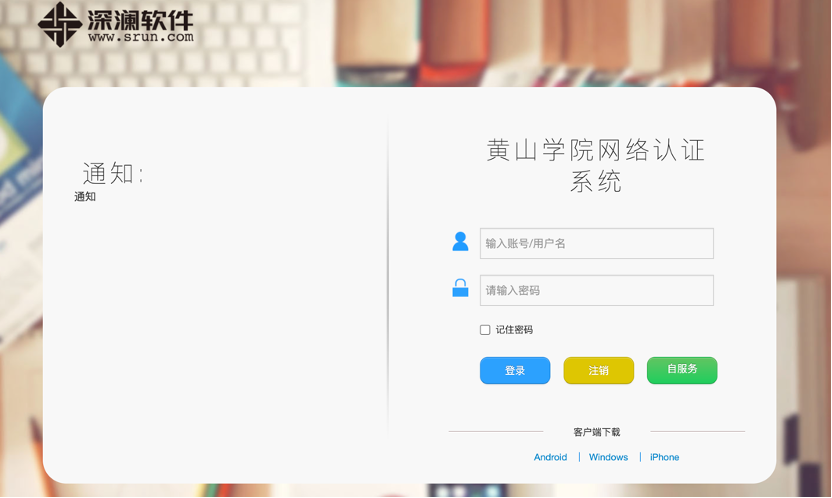Open the iPhone client download link
Image resolution: width=832 pixels, height=498 pixels.
(x=664, y=457)
